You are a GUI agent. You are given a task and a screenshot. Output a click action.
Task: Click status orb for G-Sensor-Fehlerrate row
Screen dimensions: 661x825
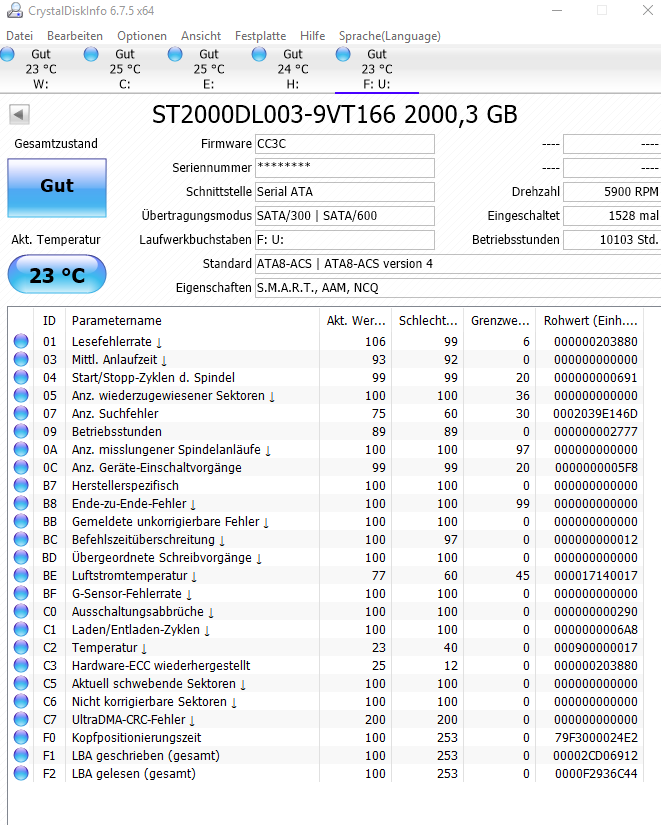click(21, 593)
